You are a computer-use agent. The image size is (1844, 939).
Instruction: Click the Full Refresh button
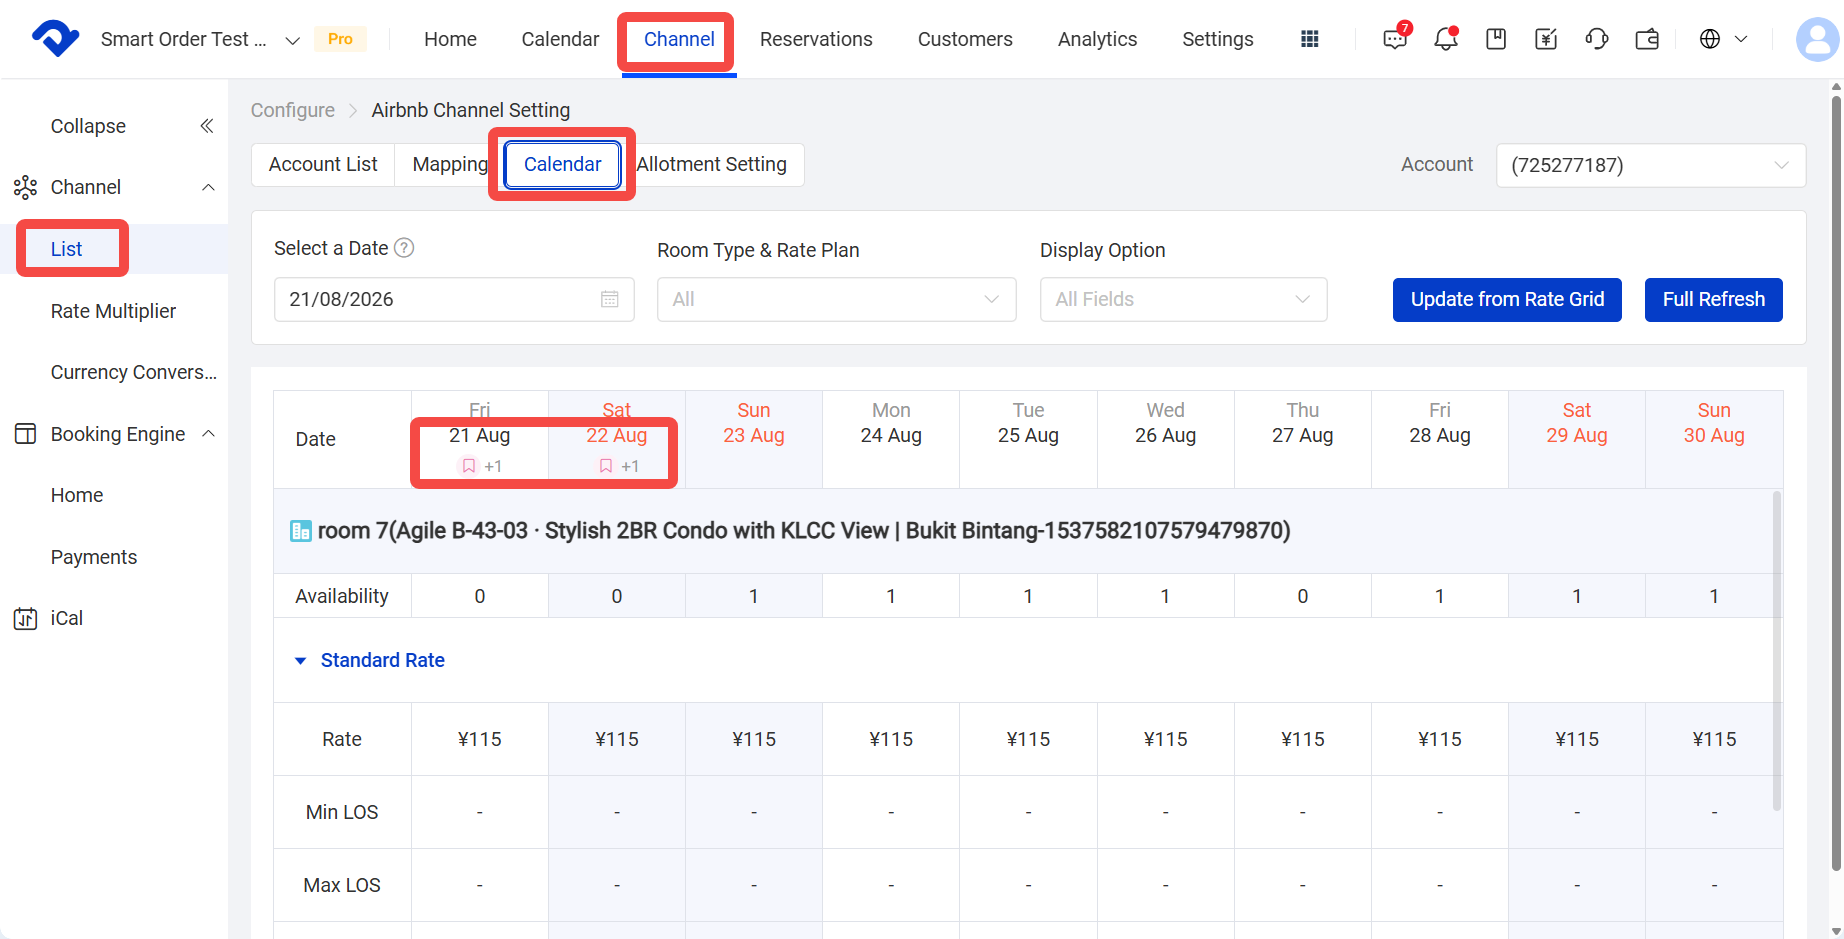point(1714,299)
